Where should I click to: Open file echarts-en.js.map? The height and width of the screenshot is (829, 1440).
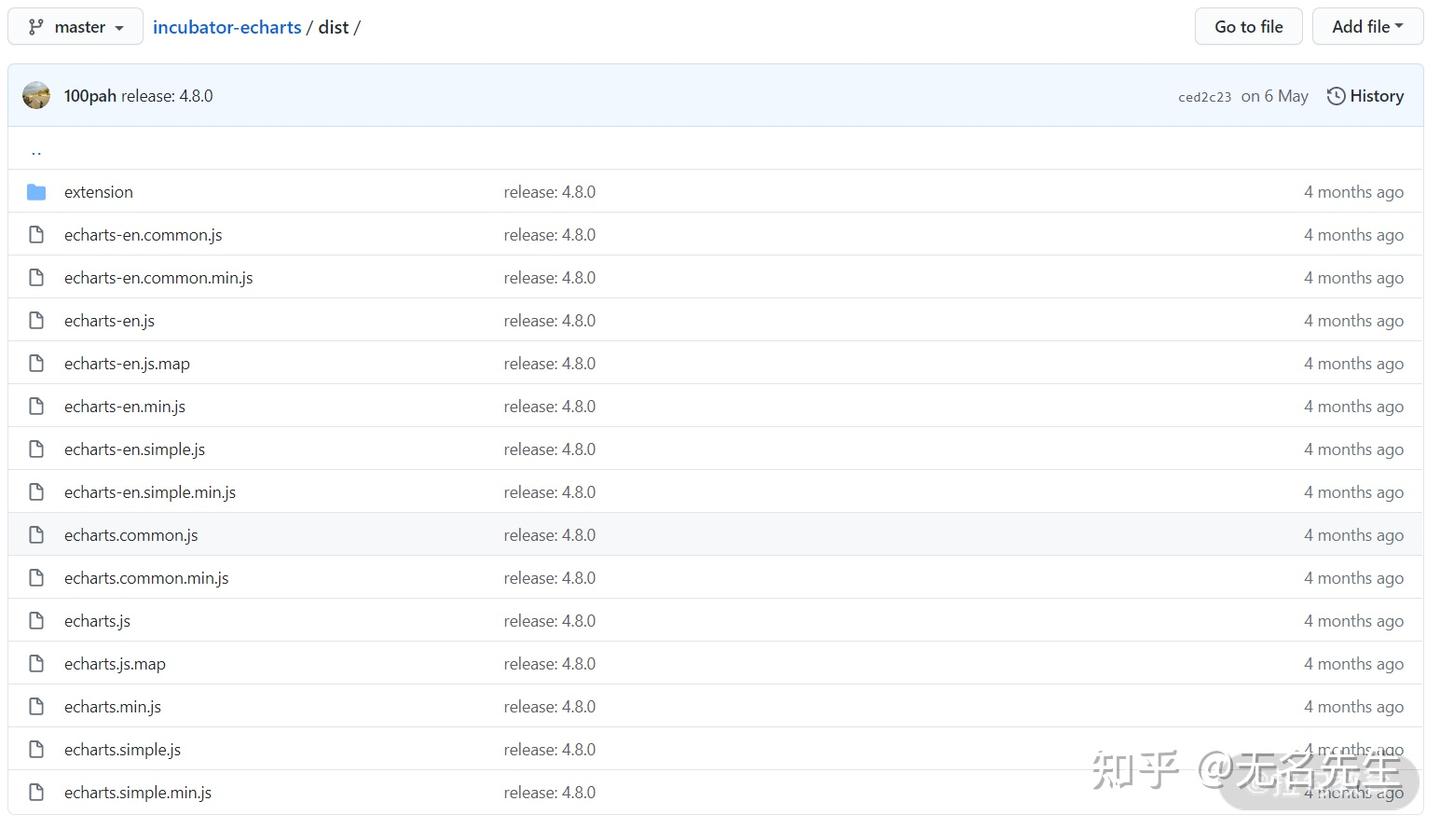click(127, 364)
